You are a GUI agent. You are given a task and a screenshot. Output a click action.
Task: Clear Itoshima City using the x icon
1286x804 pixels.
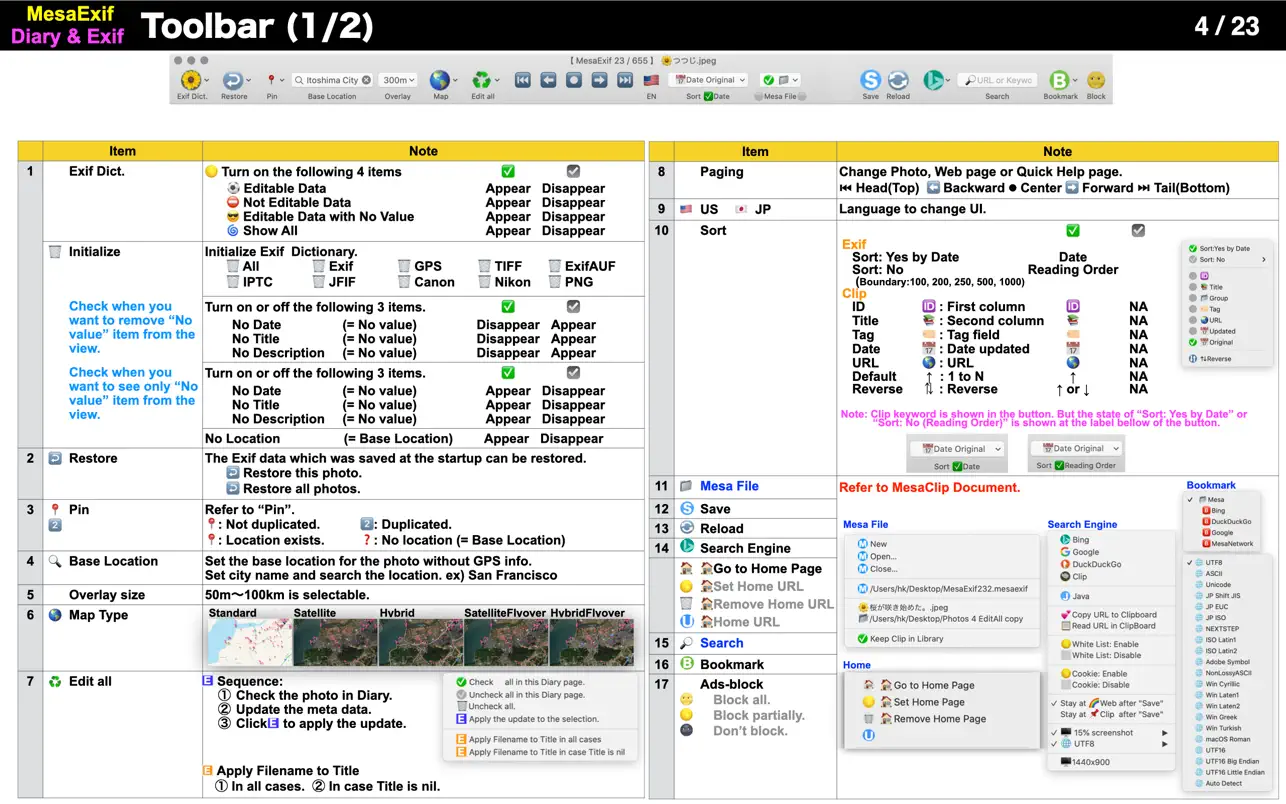366,80
